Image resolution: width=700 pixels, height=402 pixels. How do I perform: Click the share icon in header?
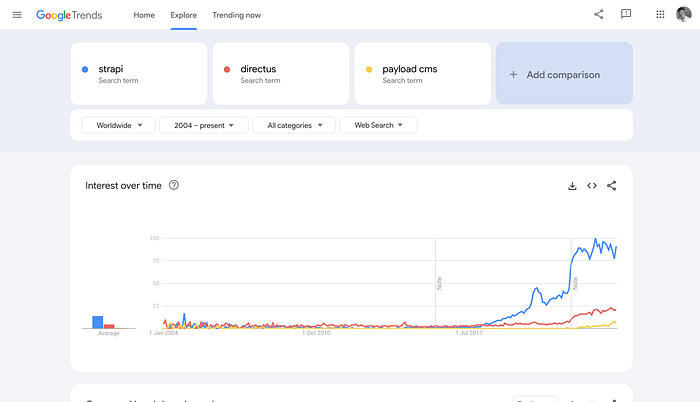click(x=599, y=15)
